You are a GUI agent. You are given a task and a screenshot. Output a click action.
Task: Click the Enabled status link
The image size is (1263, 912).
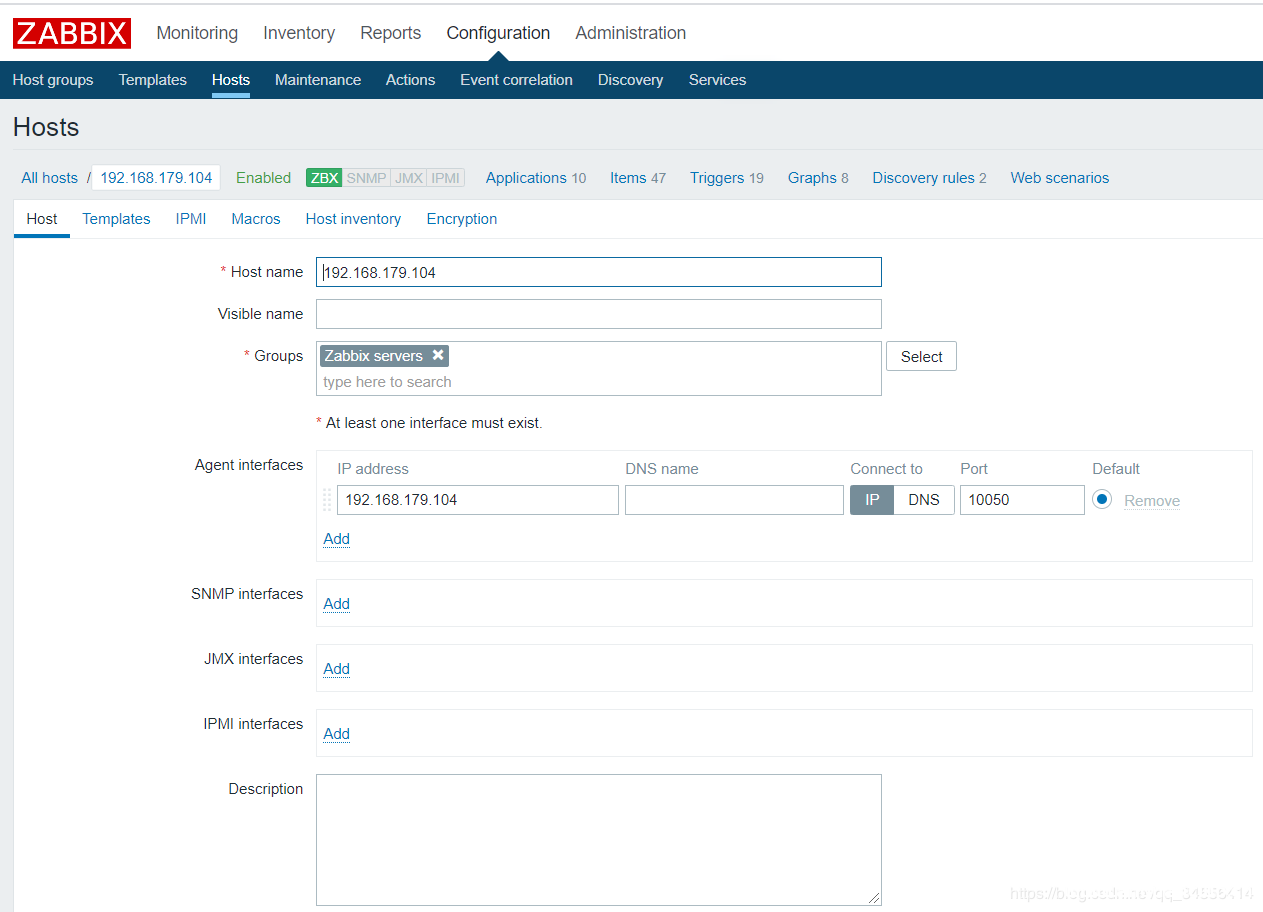tap(263, 177)
